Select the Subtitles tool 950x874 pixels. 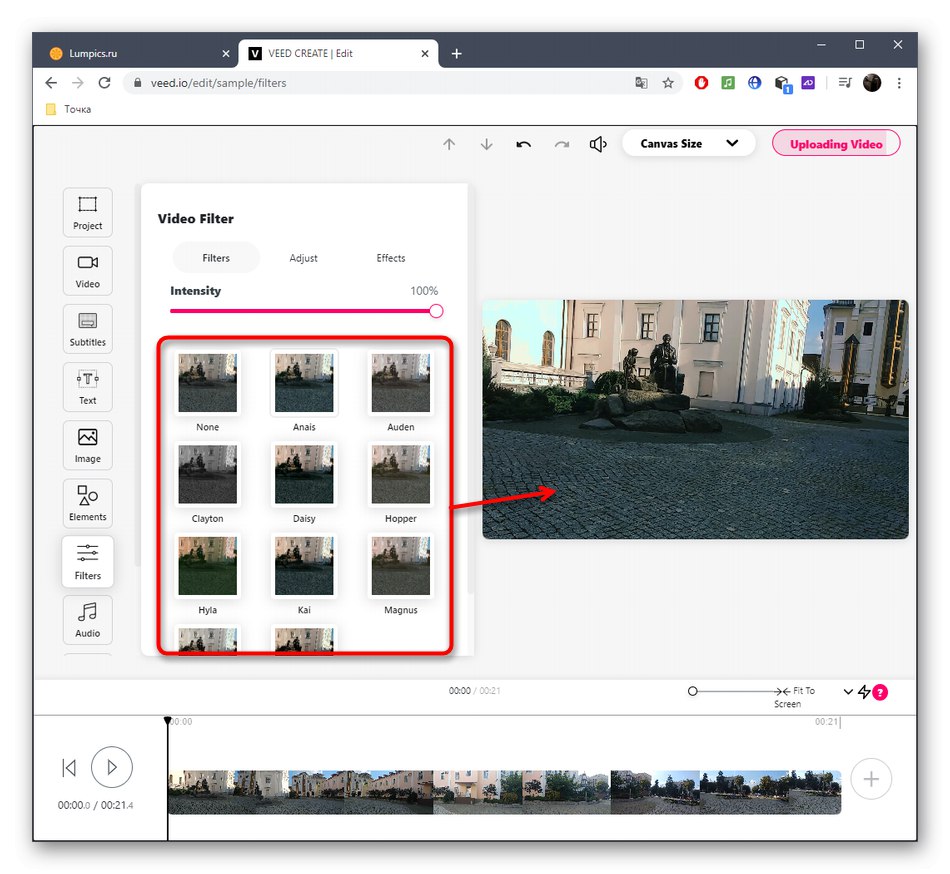88,329
